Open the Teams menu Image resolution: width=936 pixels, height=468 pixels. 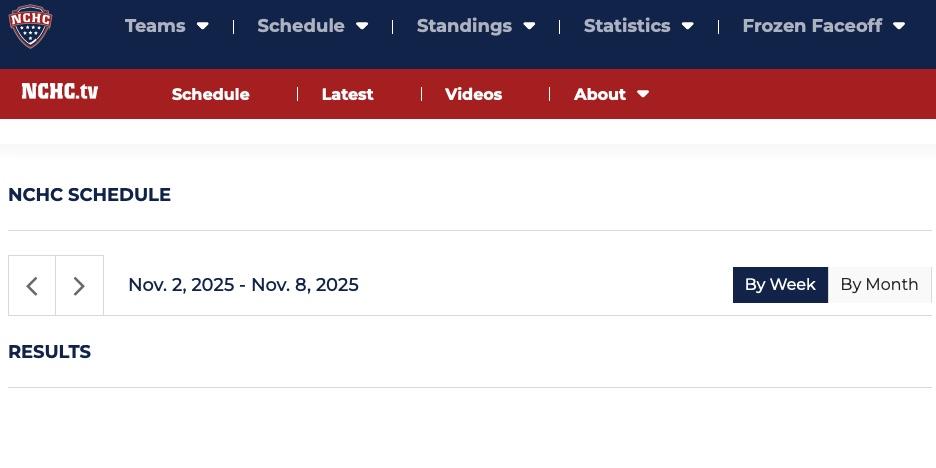[155, 26]
